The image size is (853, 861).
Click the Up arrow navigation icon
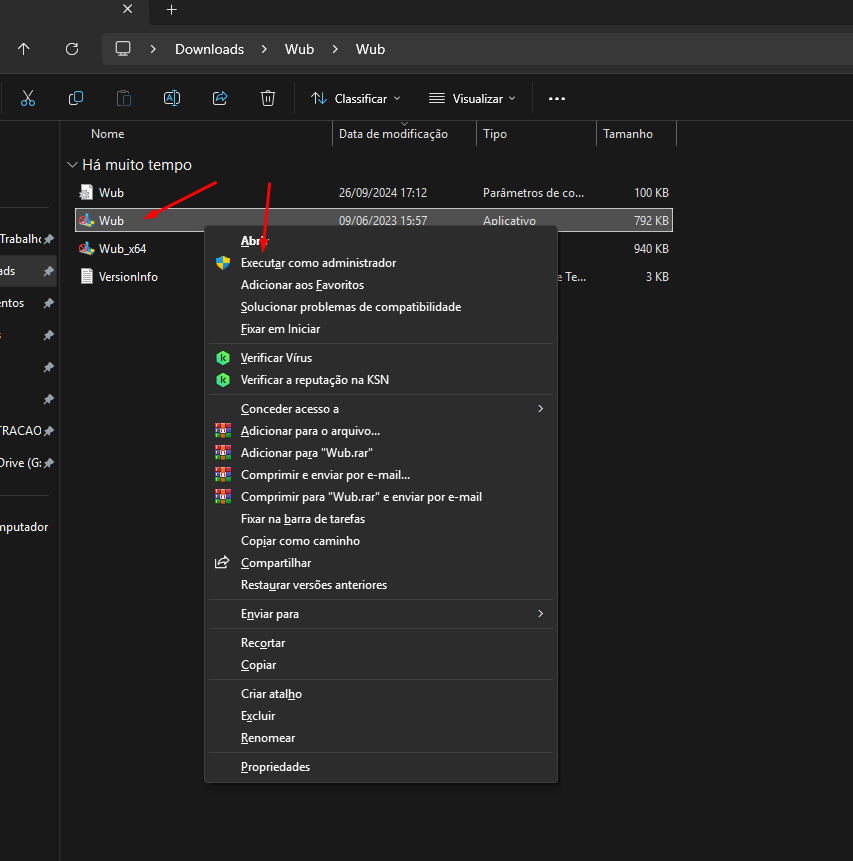(24, 49)
